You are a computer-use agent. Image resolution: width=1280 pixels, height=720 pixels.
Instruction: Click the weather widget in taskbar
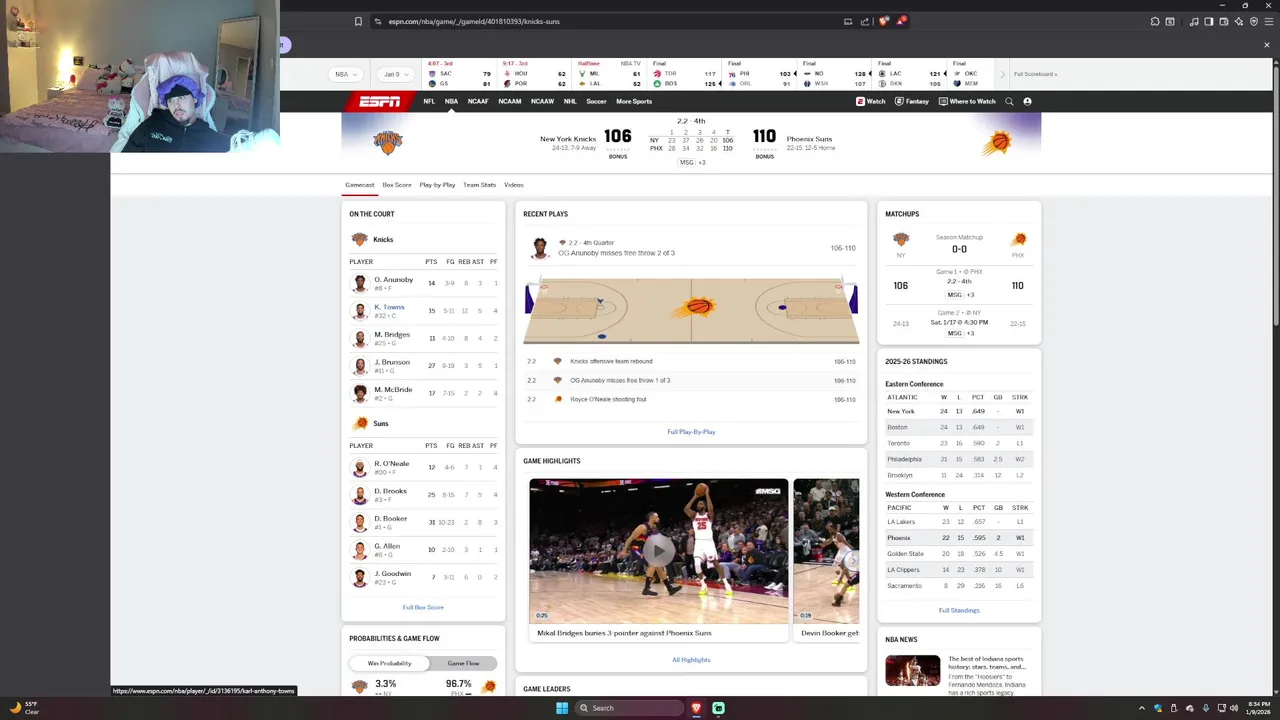[23, 708]
